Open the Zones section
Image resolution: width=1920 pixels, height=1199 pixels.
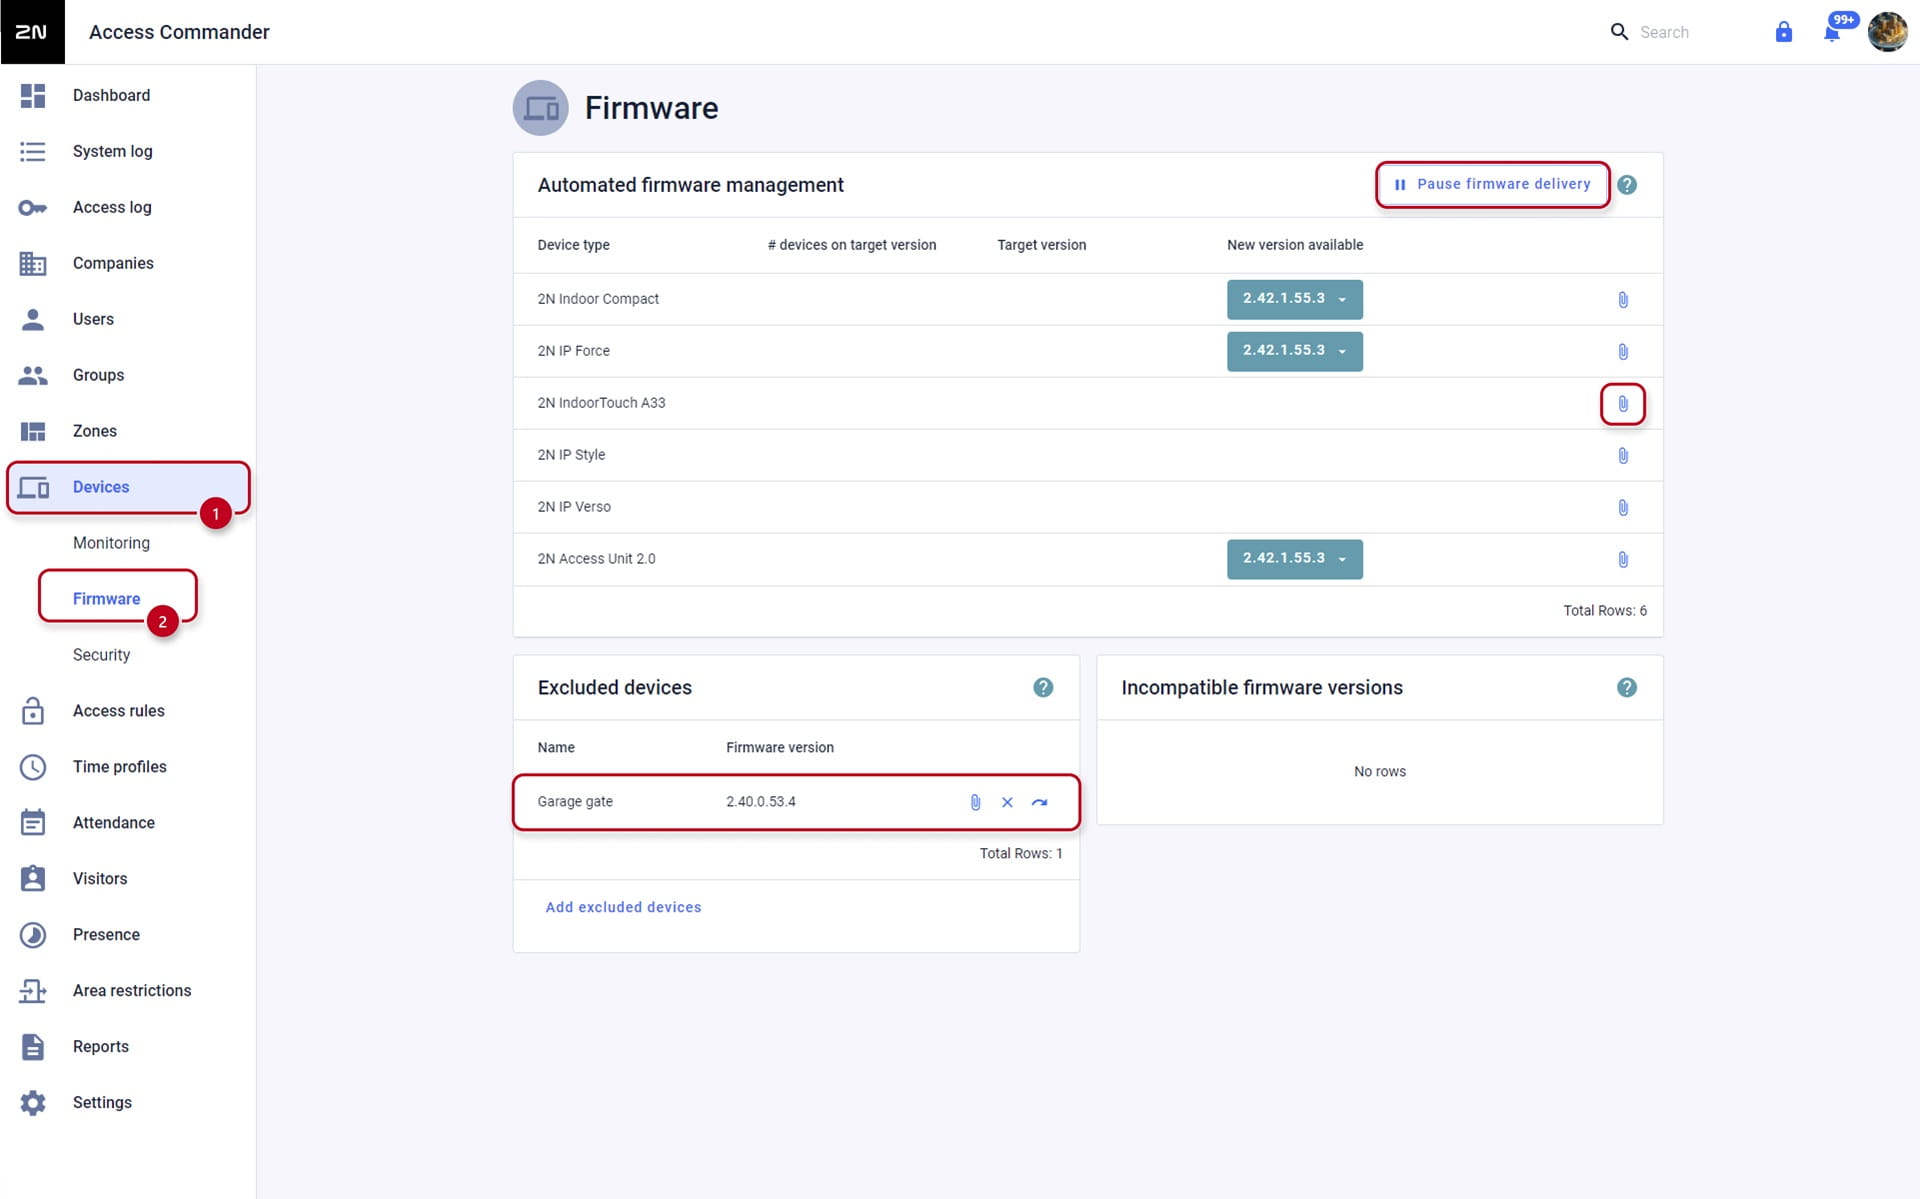click(x=95, y=431)
